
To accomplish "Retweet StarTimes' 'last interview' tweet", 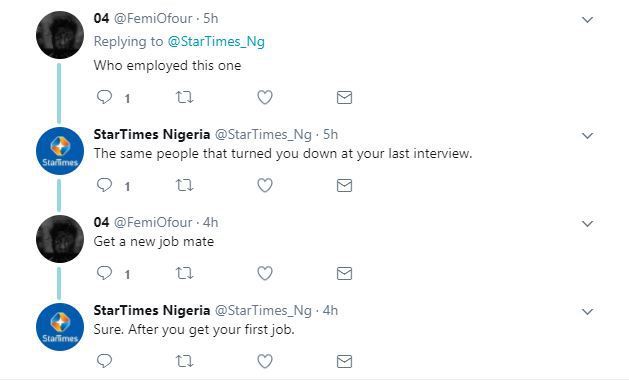I will [185, 185].
